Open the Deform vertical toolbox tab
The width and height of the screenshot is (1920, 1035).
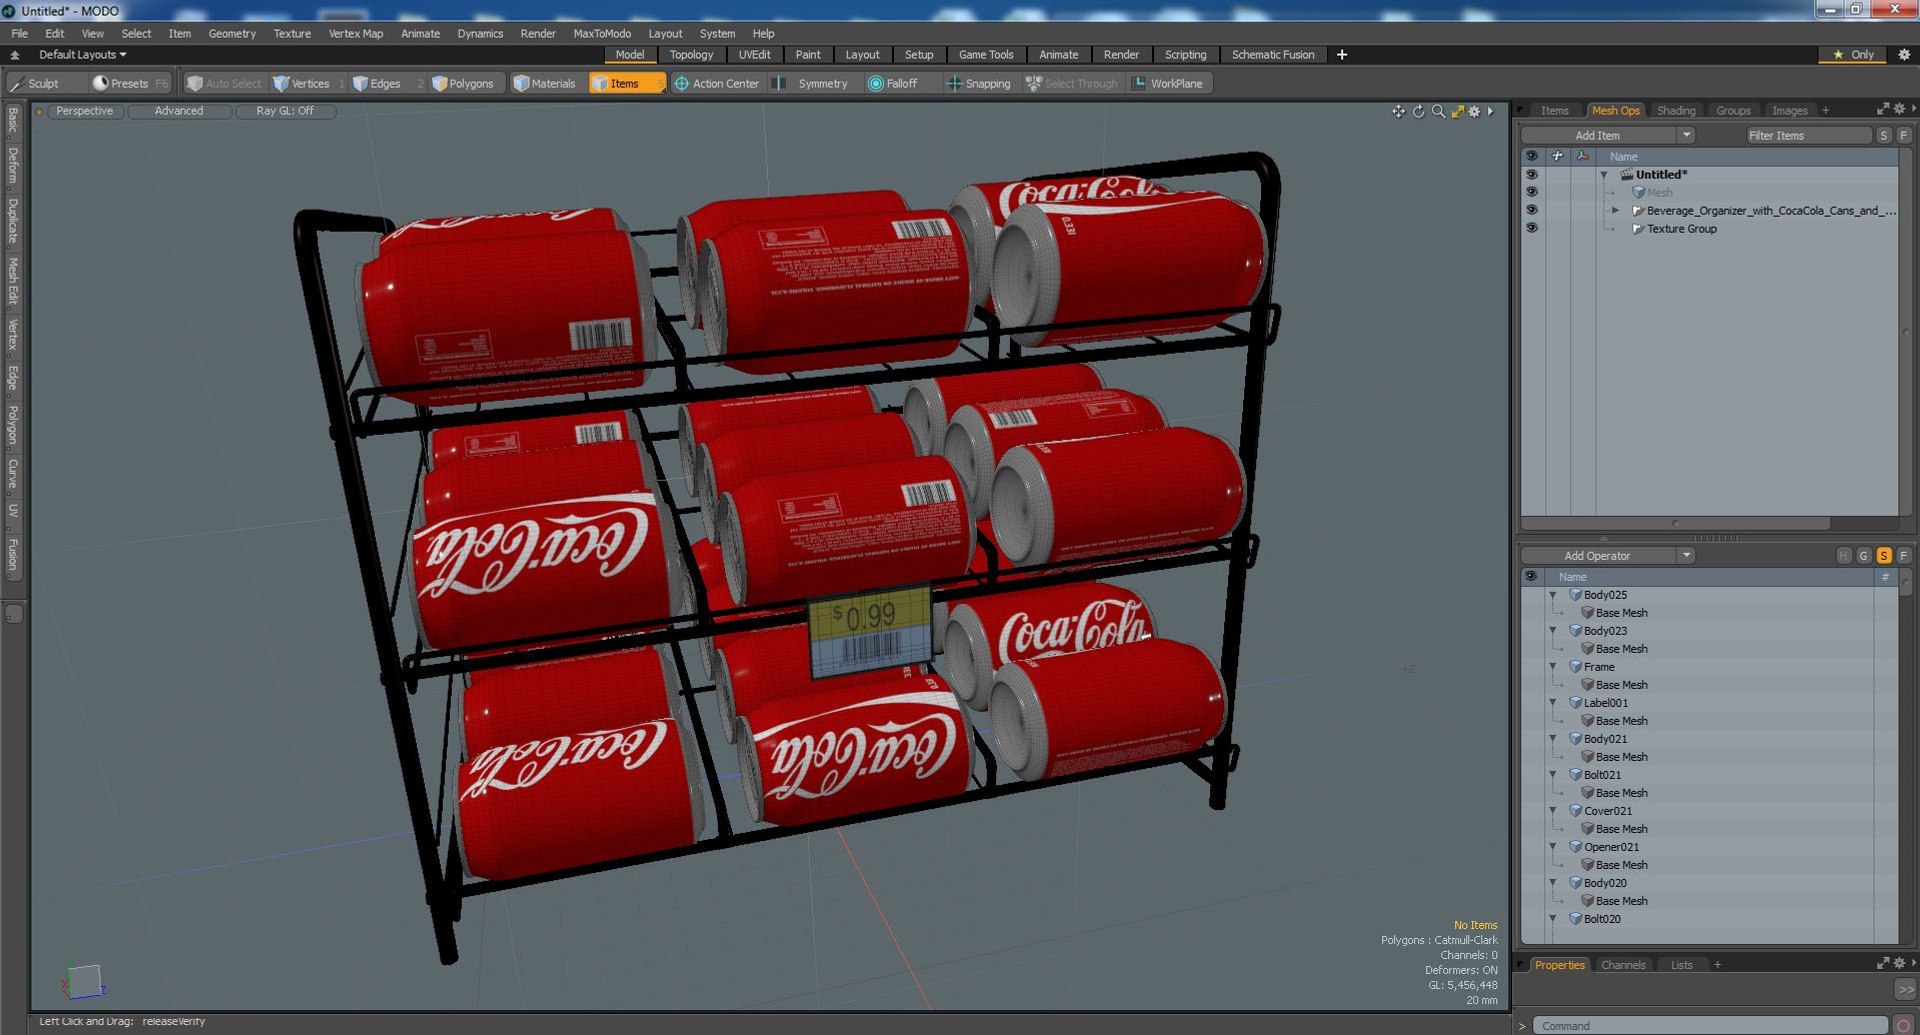[13, 166]
